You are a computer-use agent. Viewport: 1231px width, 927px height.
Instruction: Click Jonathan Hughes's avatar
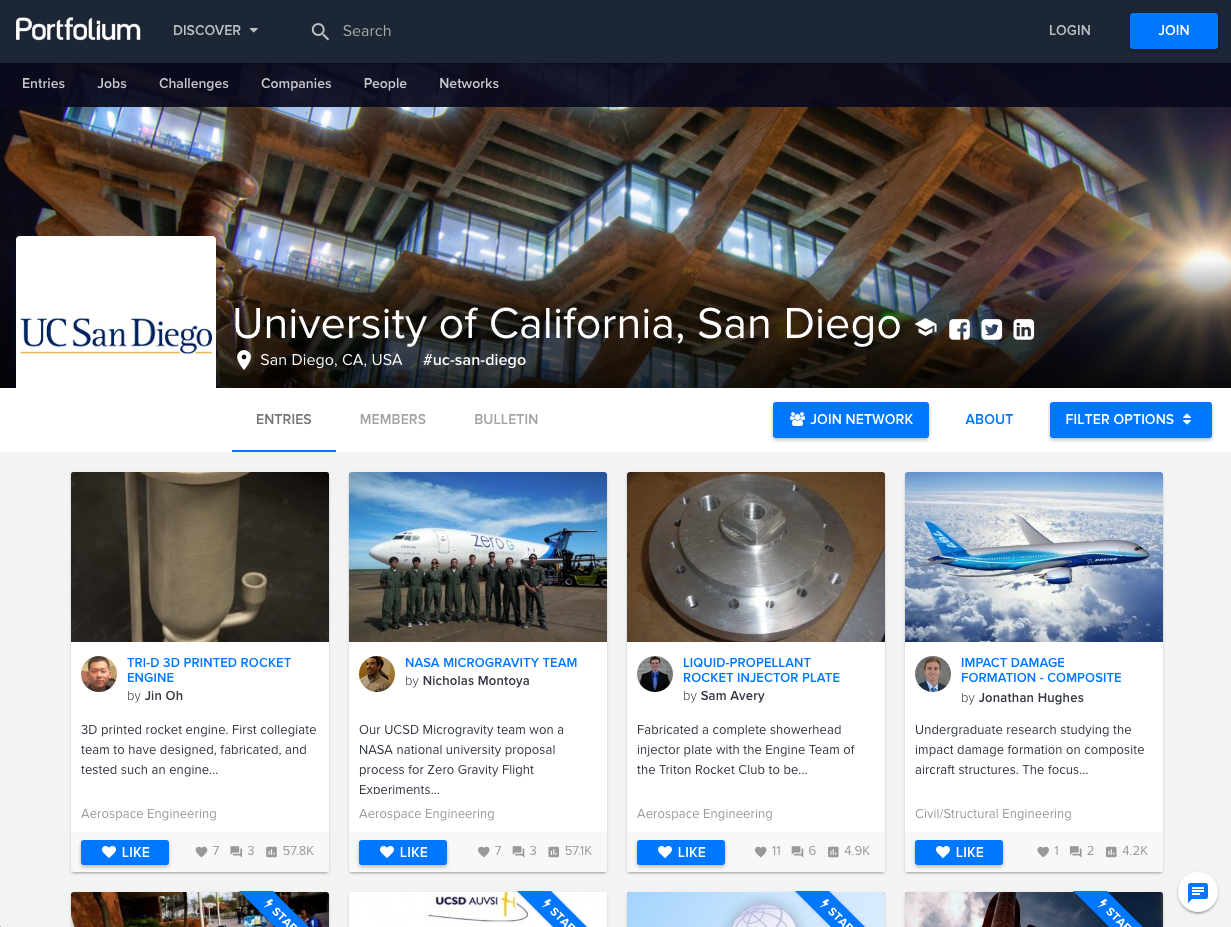coord(933,674)
